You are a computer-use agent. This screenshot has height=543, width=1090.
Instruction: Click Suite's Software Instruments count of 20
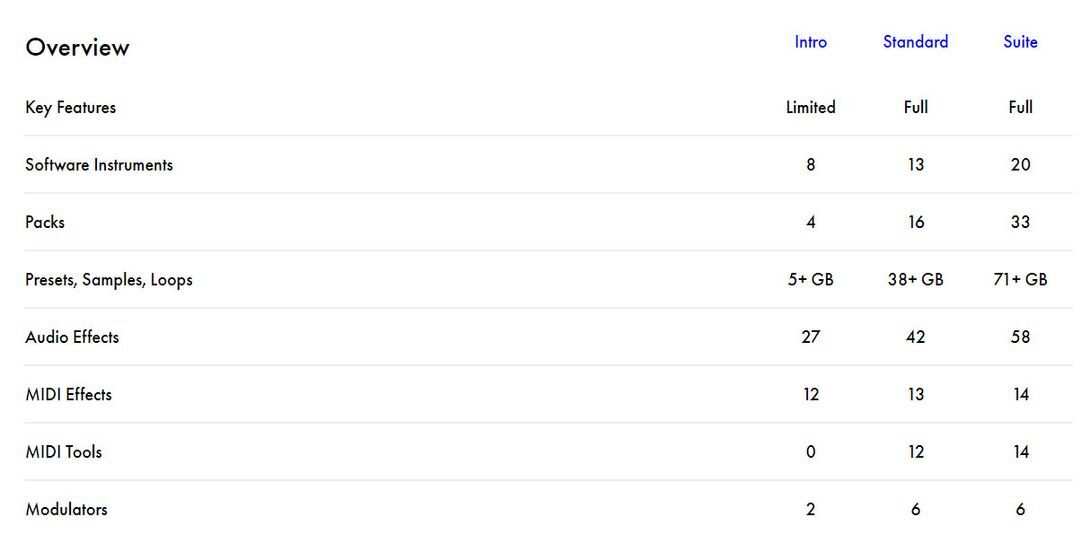pos(1020,165)
